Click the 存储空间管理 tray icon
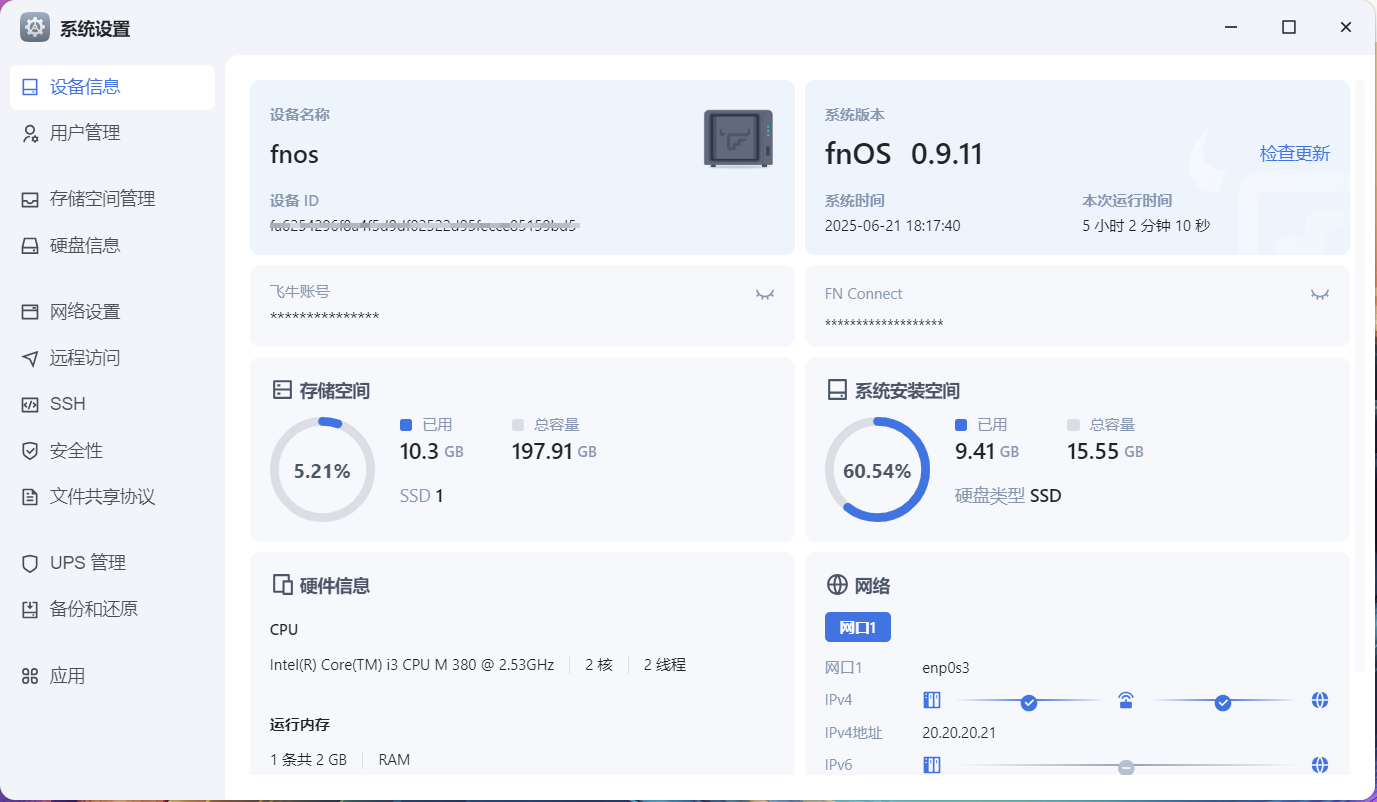1377x802 pixels. 30,199
